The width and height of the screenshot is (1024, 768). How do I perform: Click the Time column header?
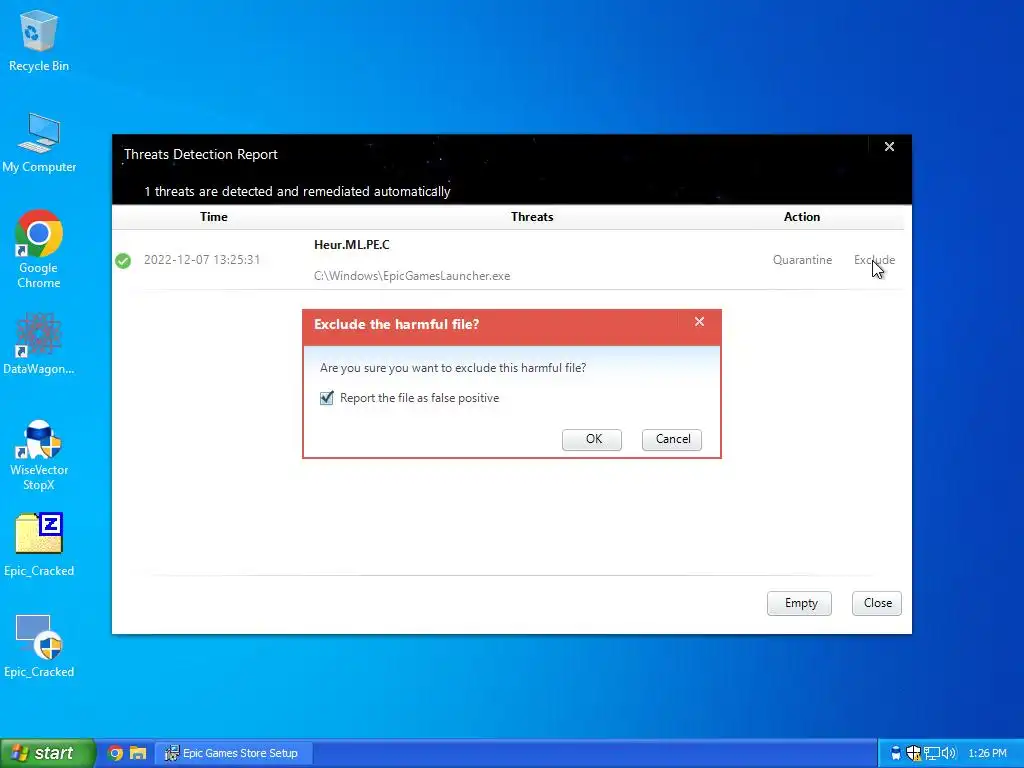(x=214, y=217)
